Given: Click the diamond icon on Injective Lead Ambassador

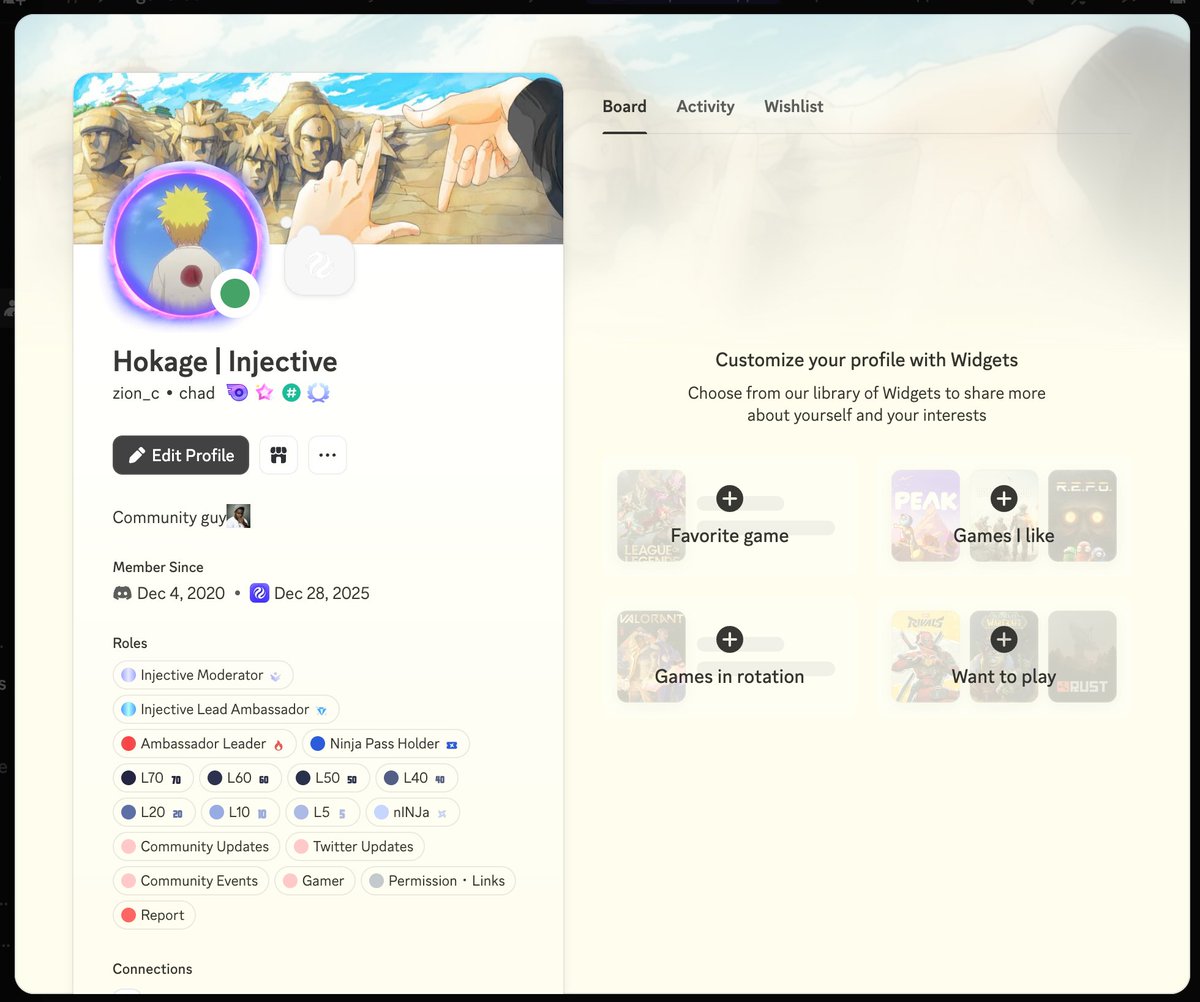Looking at the screenshot, I should tap(321, 710).
